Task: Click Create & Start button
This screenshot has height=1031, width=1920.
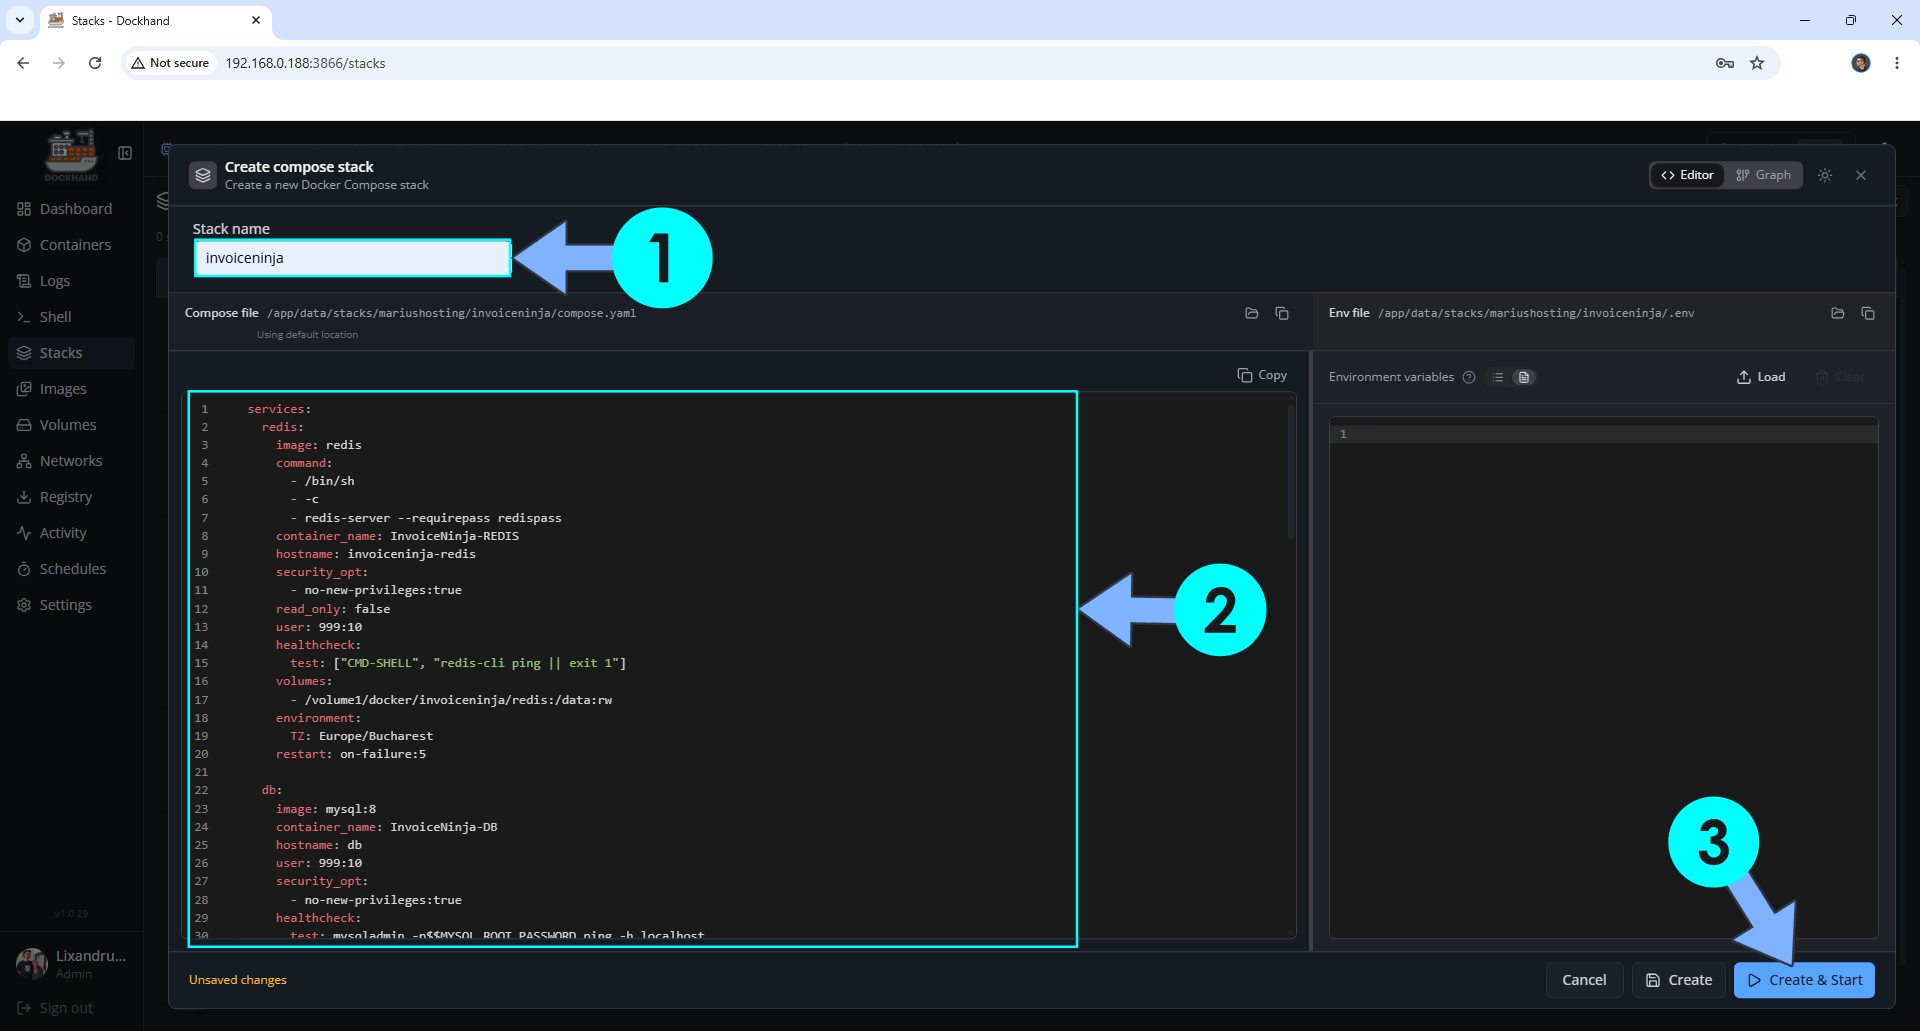Action: 1805,980
